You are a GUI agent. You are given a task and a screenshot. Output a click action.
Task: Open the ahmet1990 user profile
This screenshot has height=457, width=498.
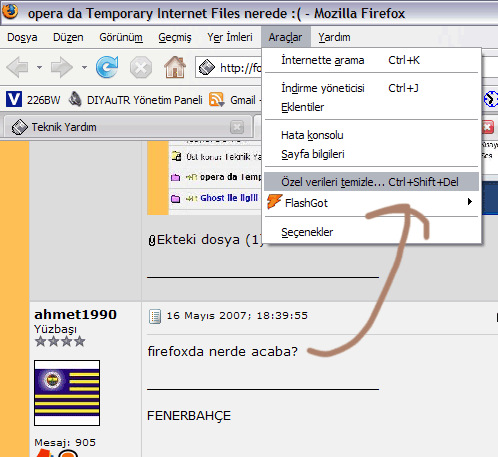(x=75, y=314)
